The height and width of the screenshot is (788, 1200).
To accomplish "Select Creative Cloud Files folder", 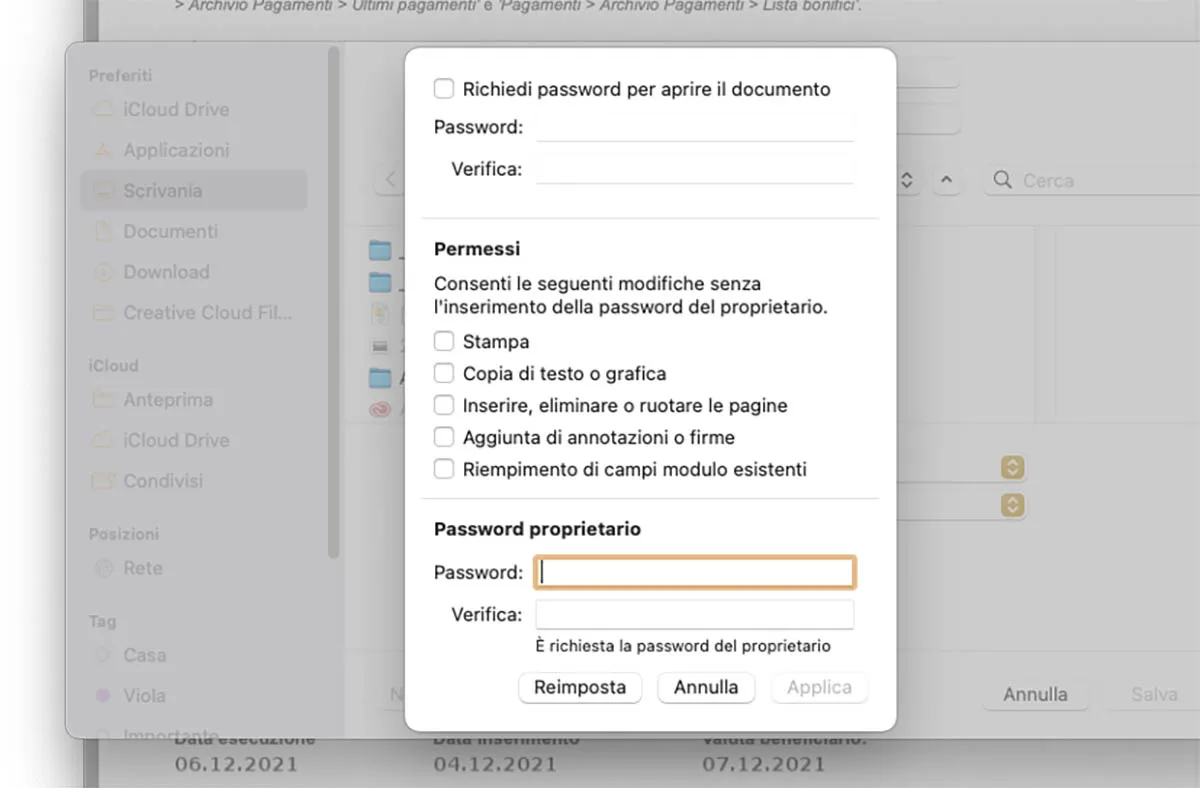I will tap(190, 312).
